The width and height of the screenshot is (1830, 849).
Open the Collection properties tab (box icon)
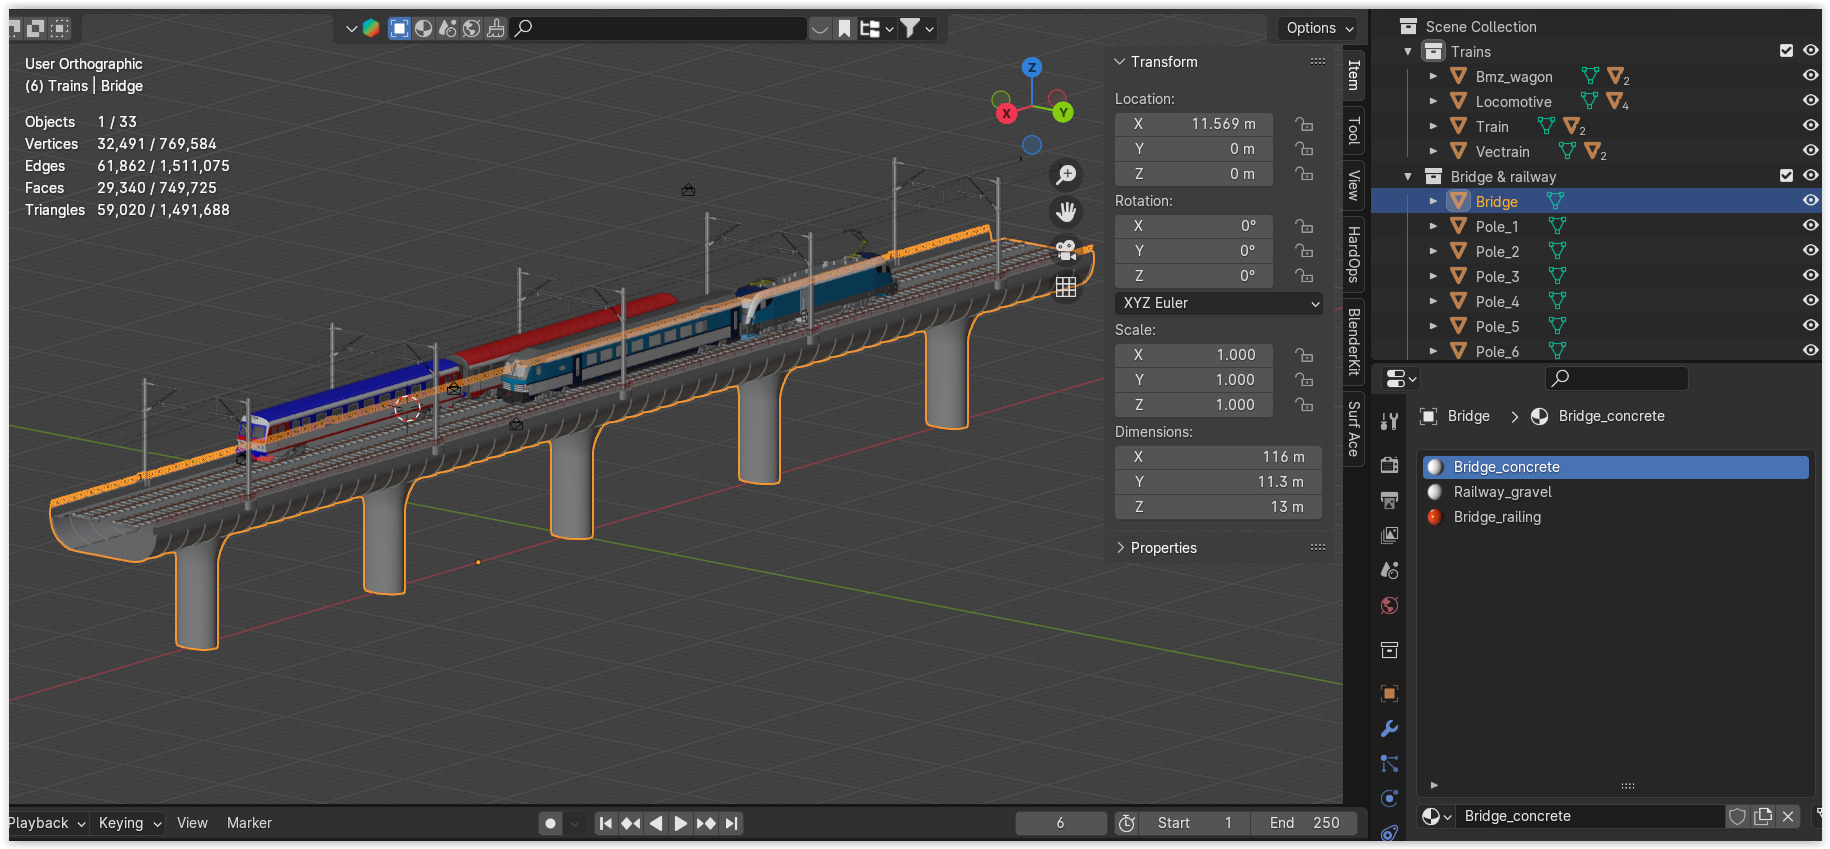click(x=1389, y=650)
